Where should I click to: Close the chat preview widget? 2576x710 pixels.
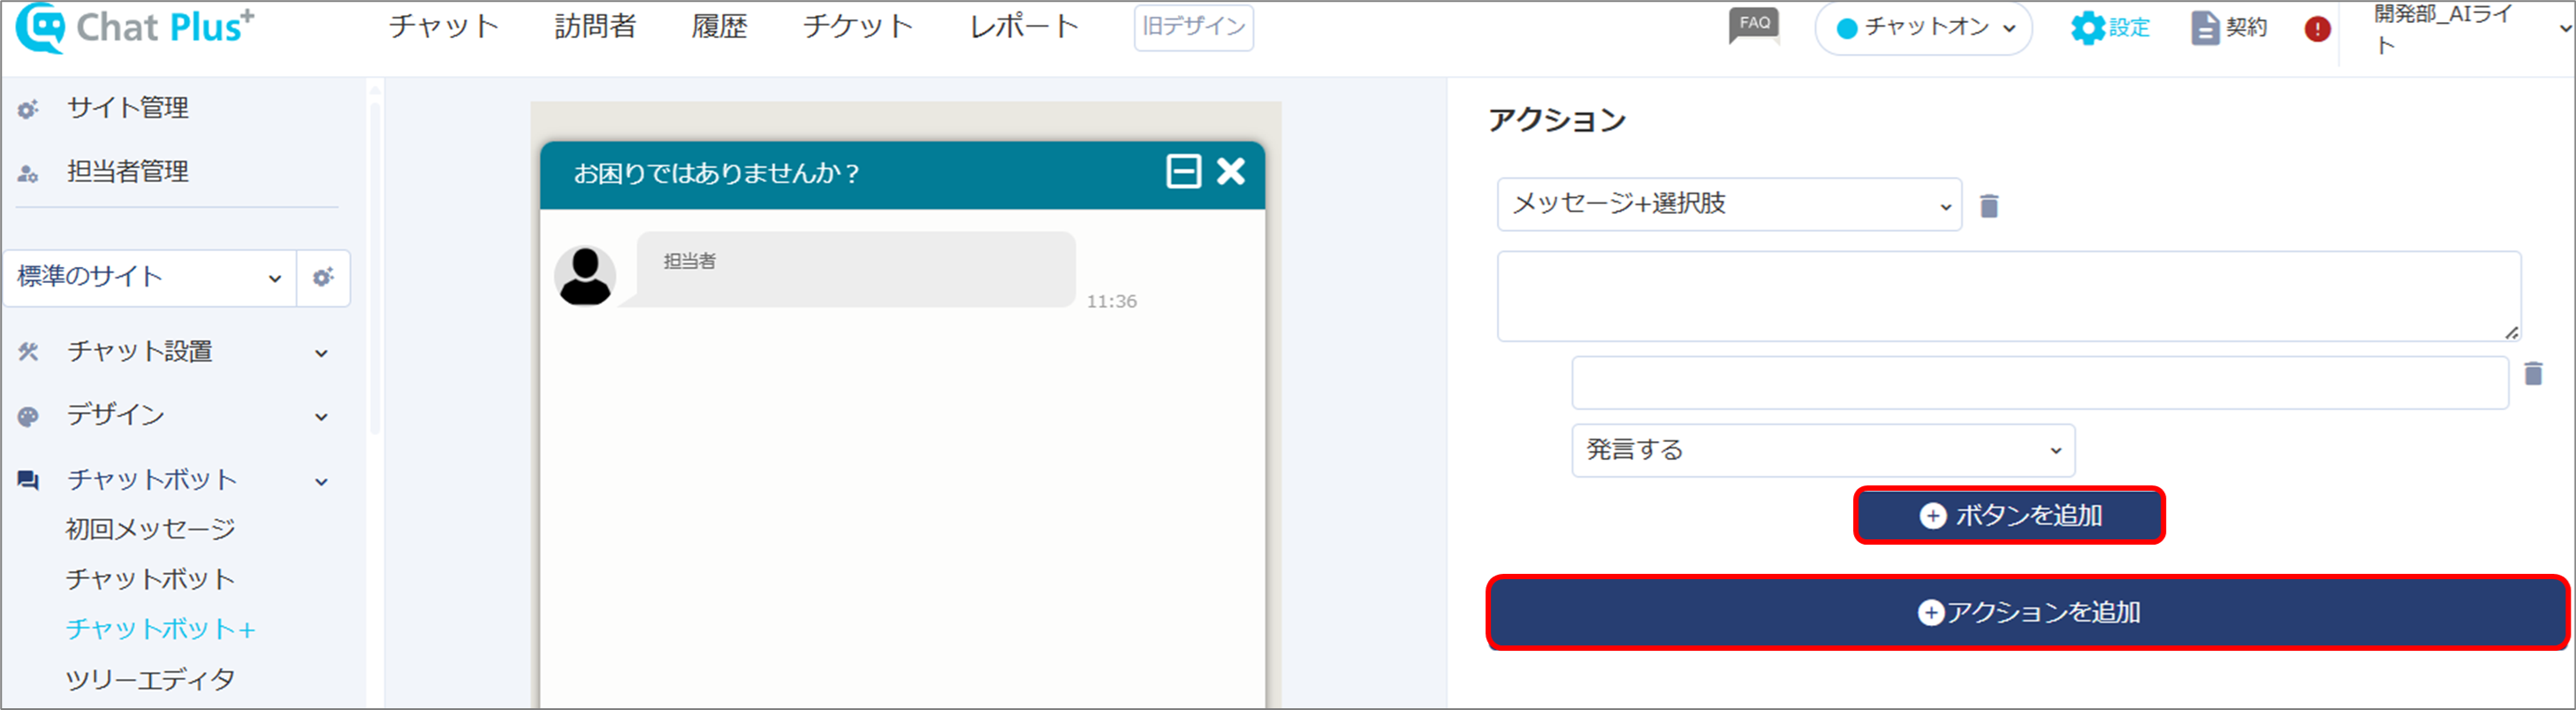pos(1231,172)
